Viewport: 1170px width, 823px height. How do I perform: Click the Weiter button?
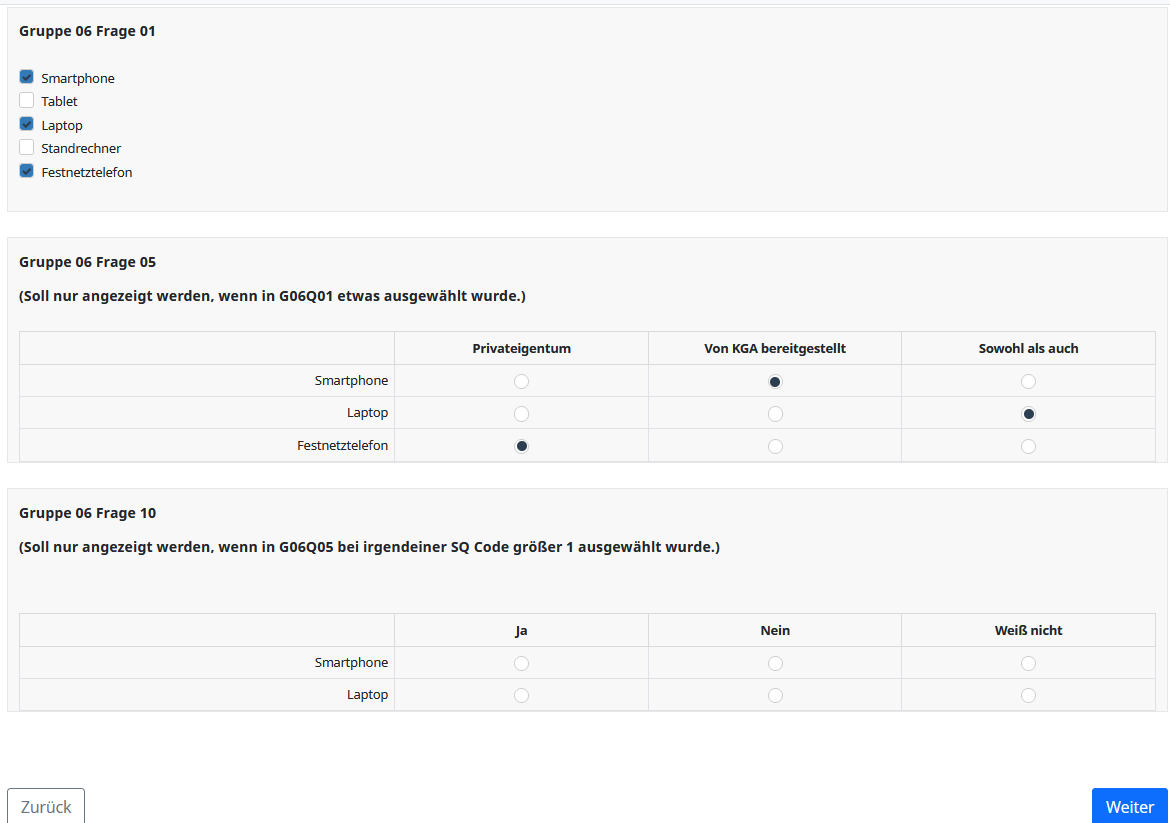pyautogui.click(x=1129, y=806)
